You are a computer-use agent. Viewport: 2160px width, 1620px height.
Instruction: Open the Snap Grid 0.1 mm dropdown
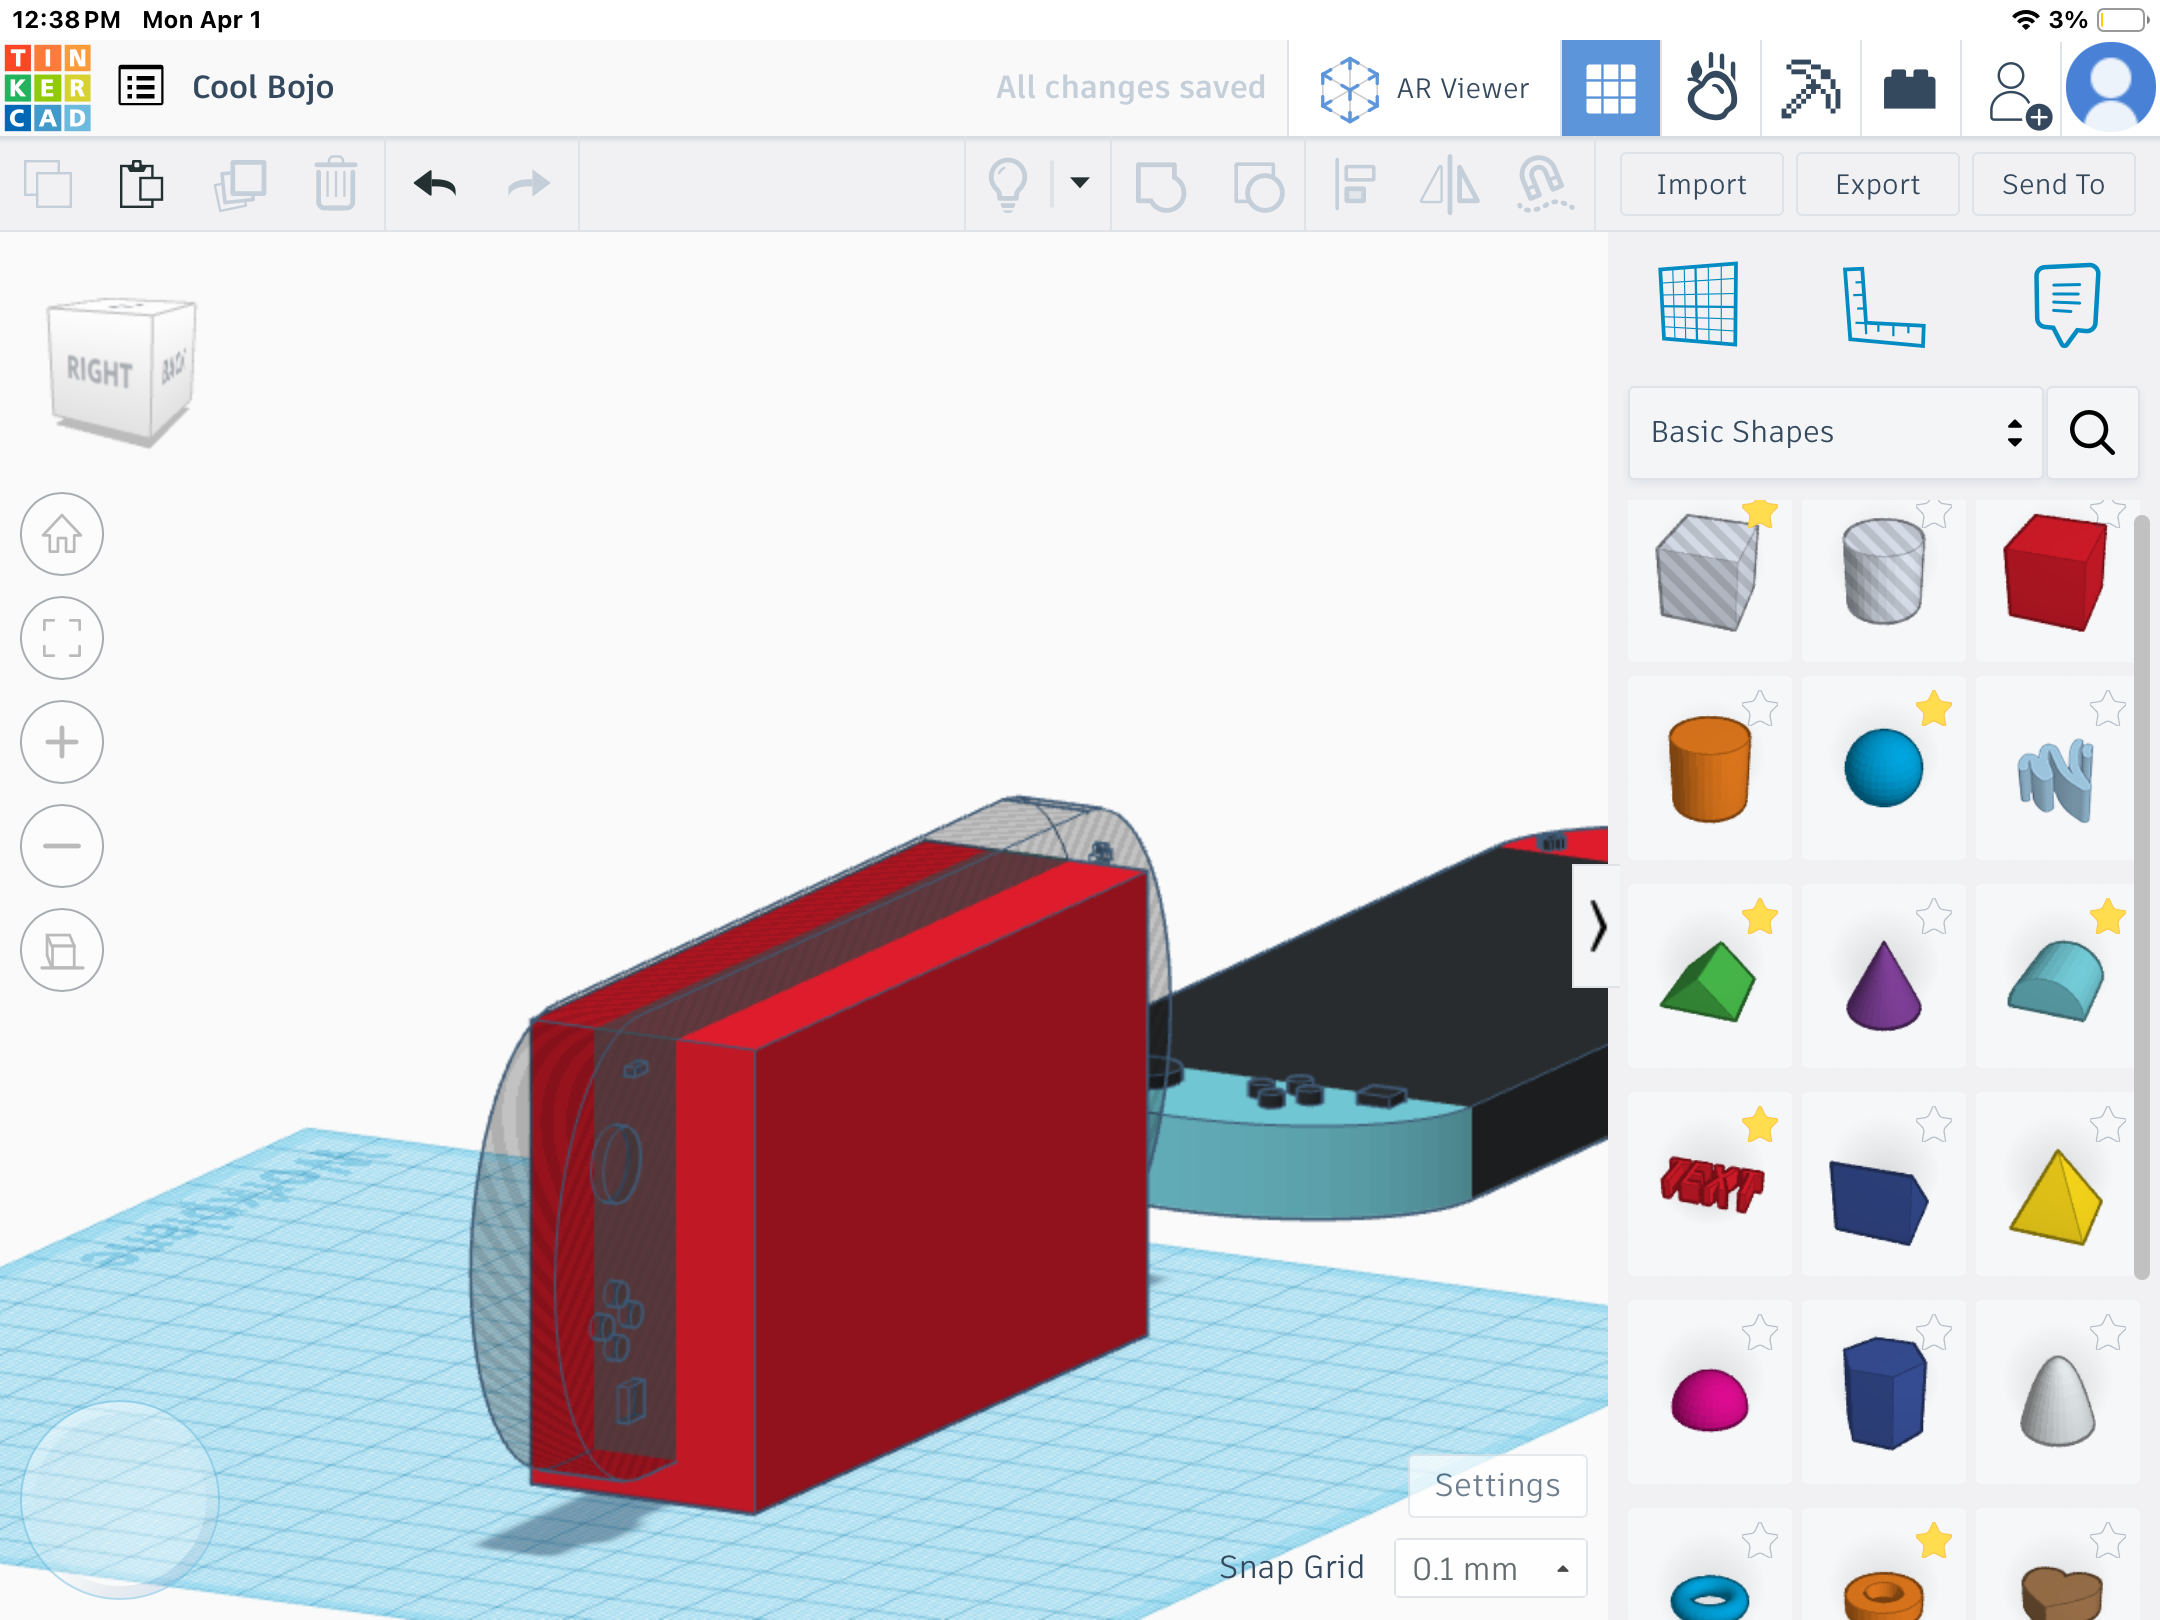click(1490, 1568)
